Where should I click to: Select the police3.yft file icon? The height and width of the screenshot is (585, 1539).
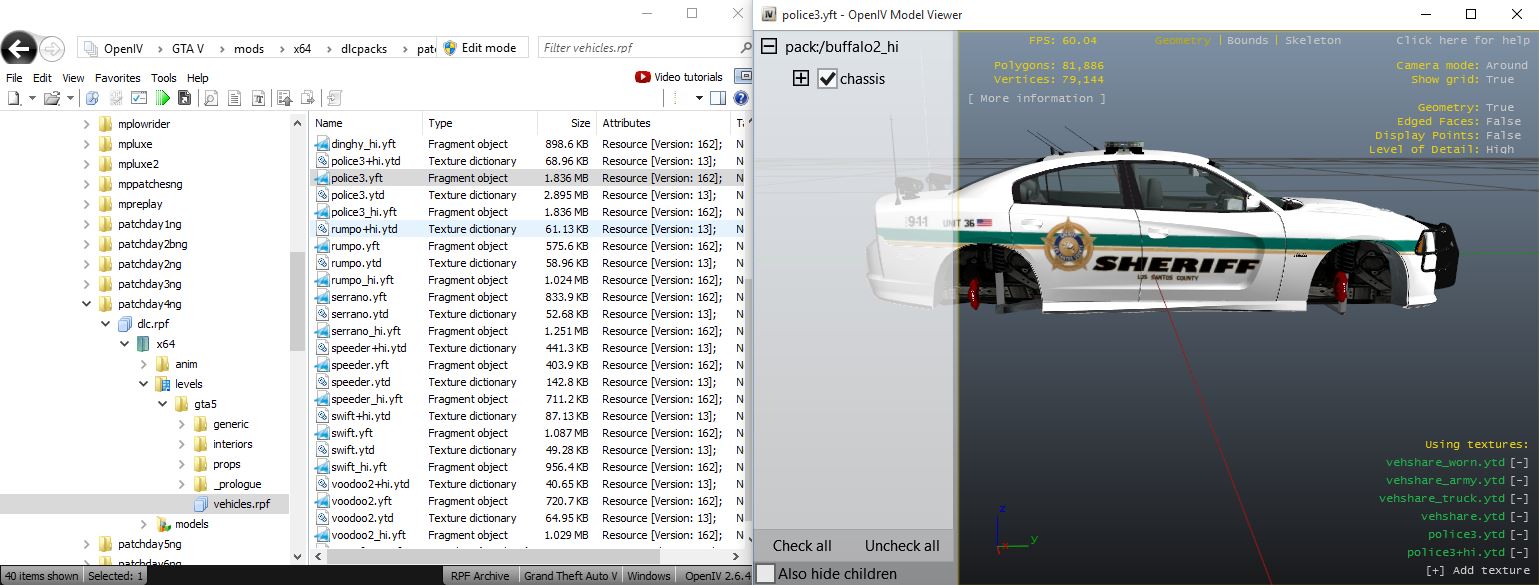[322, 178]
